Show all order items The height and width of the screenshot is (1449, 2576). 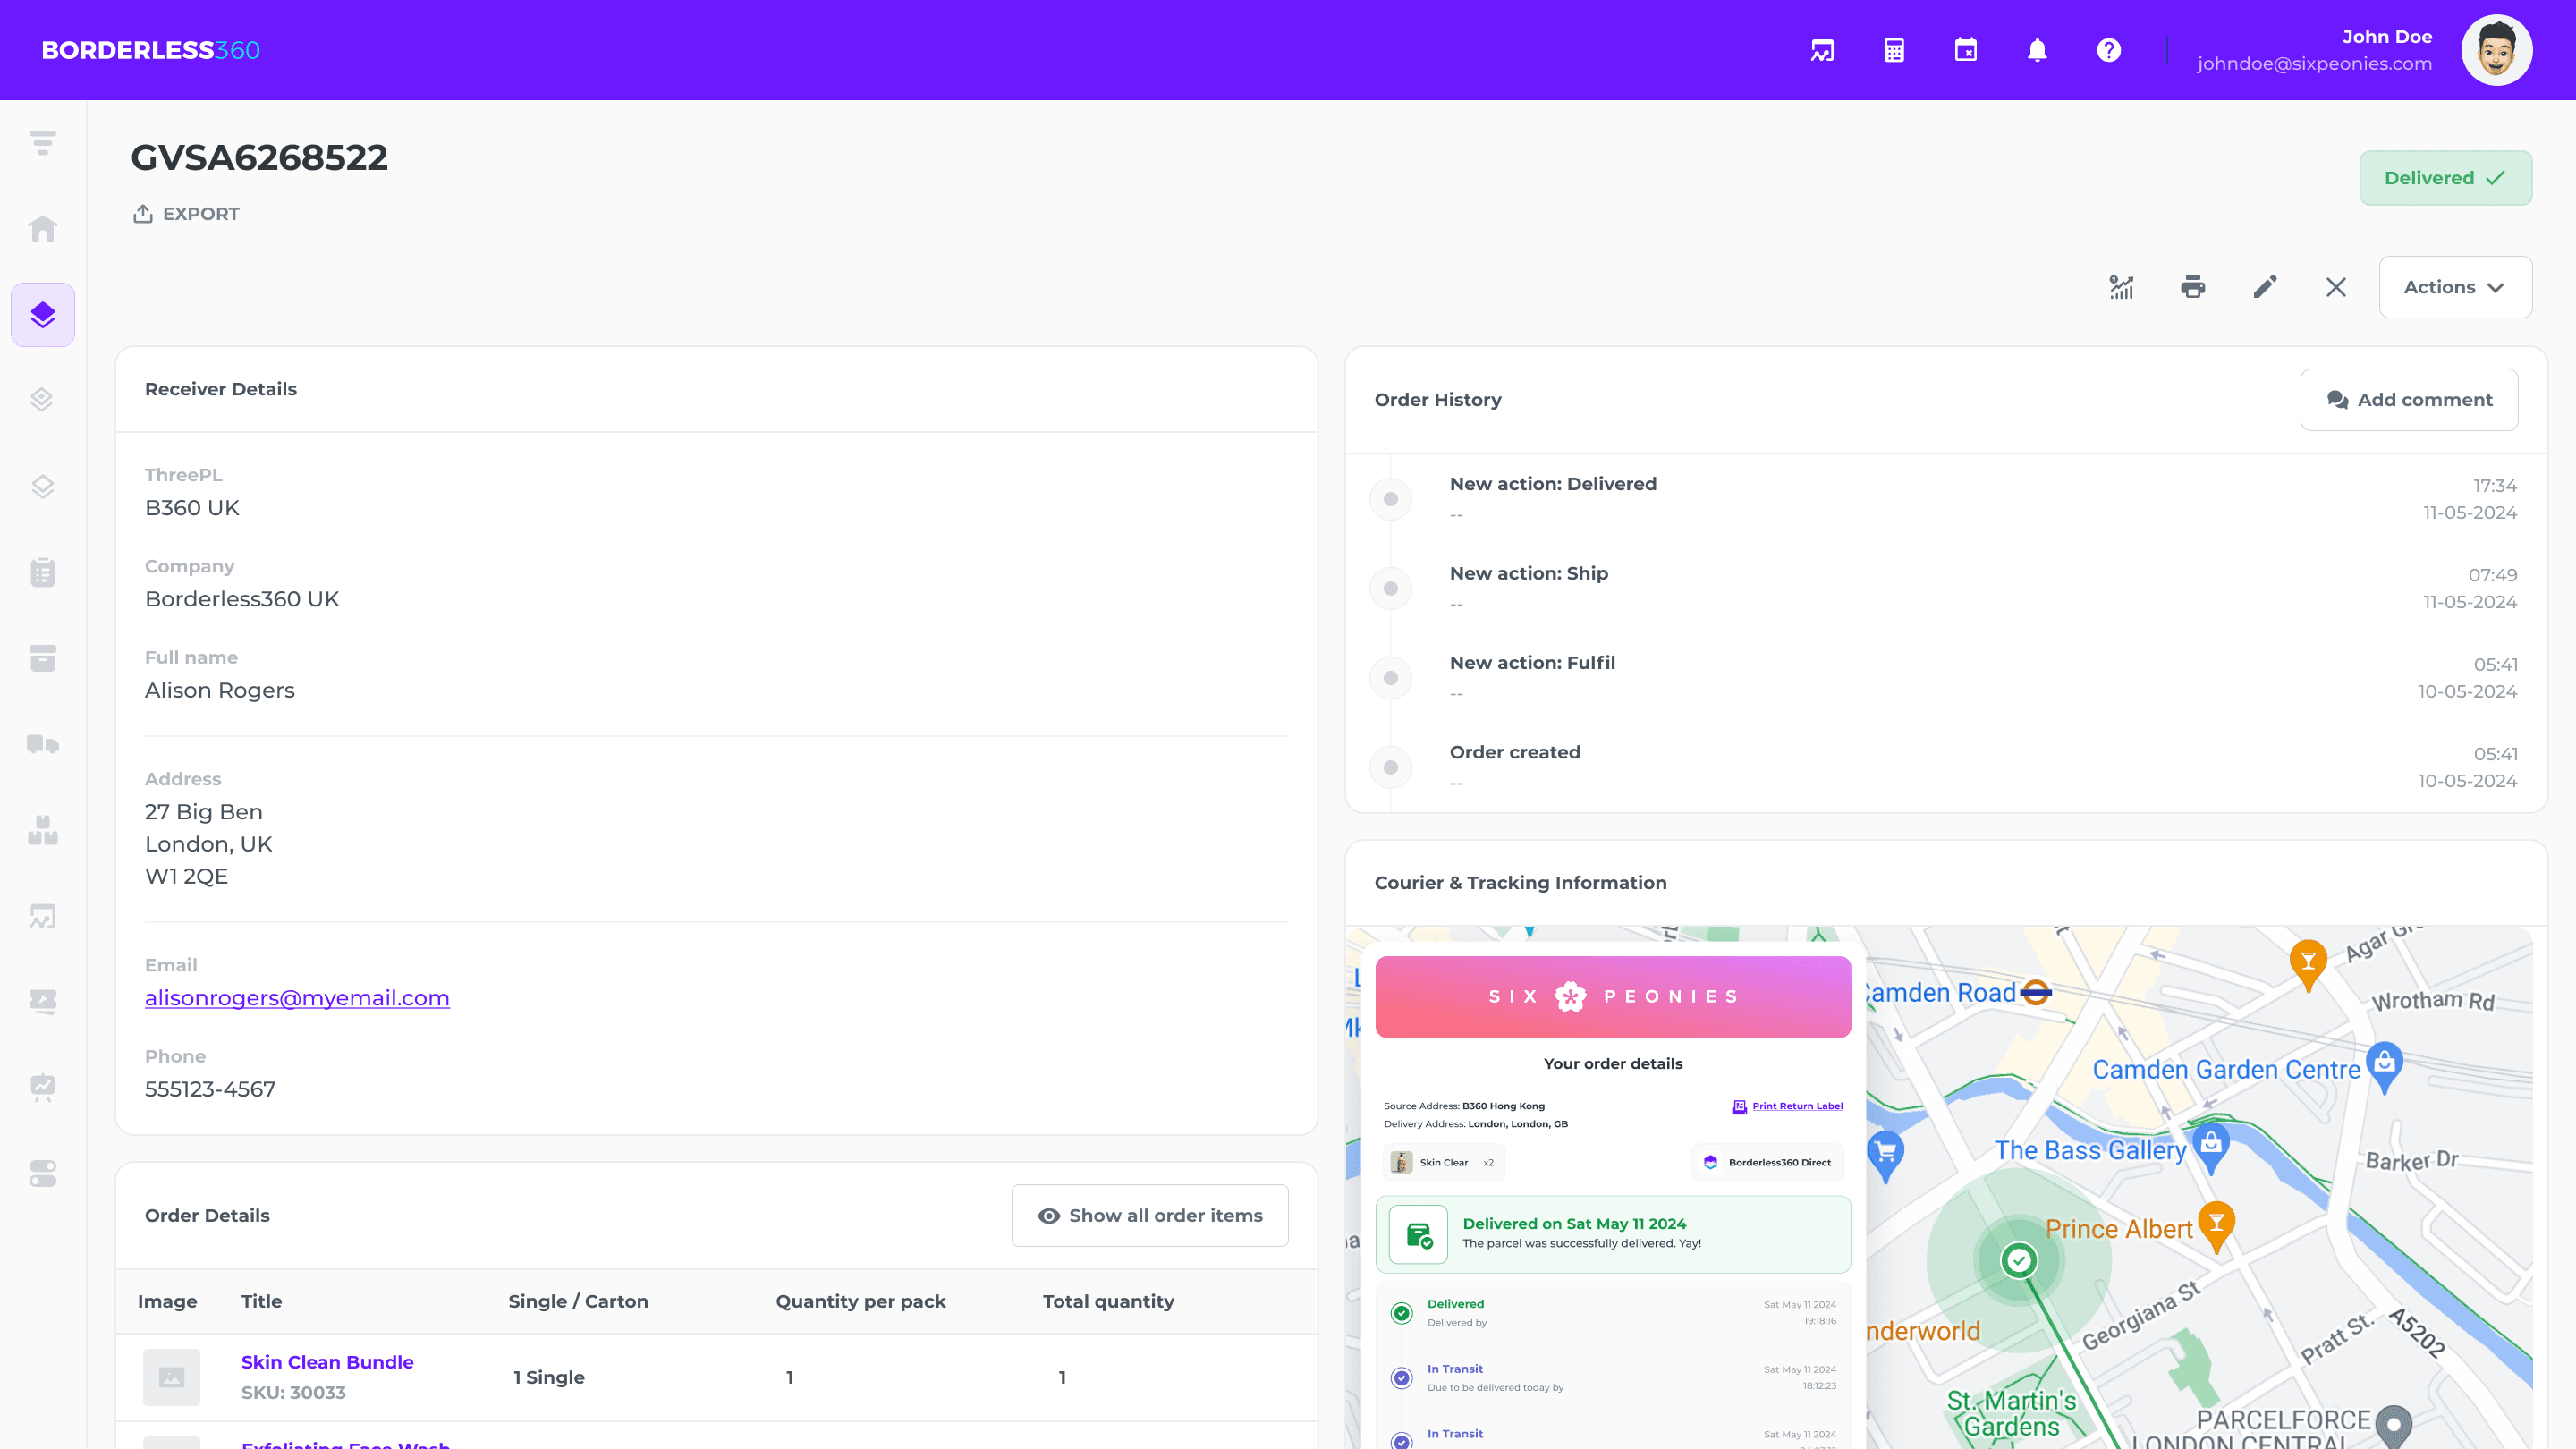pyautogui.click(x=1150, y=1216)
